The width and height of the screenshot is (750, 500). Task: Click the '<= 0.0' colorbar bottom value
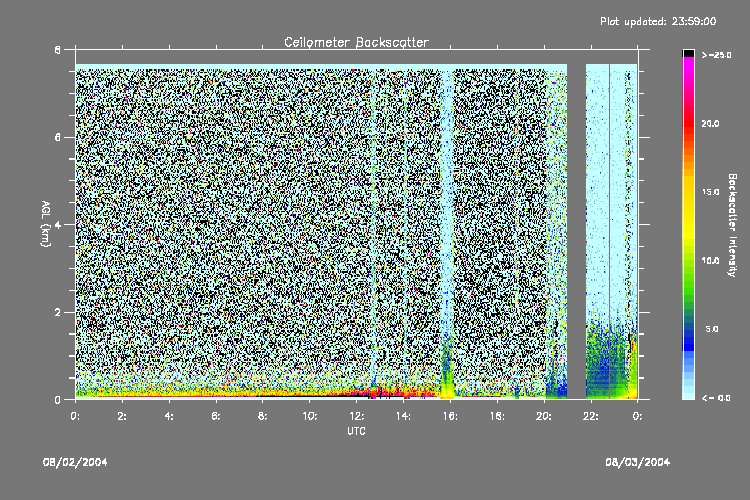tap(716, 398)
